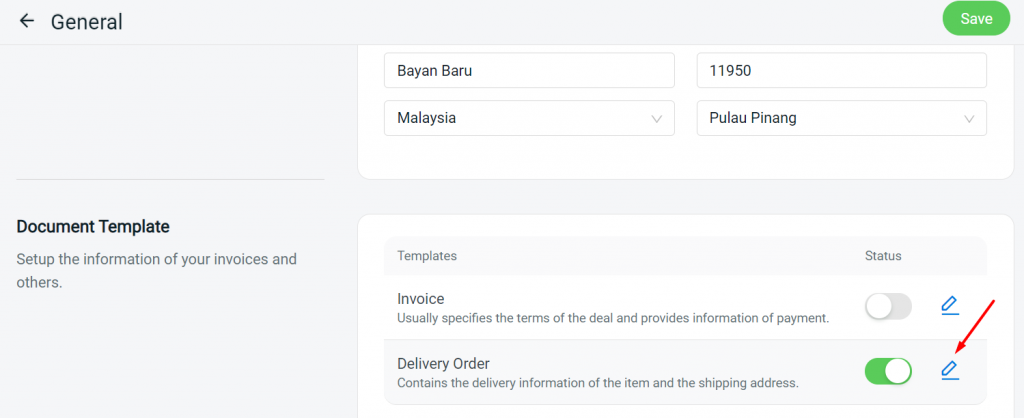Screen dimensions: 1024x418
Task: Enable the Invoice template status switch
Action: point(888,307)
